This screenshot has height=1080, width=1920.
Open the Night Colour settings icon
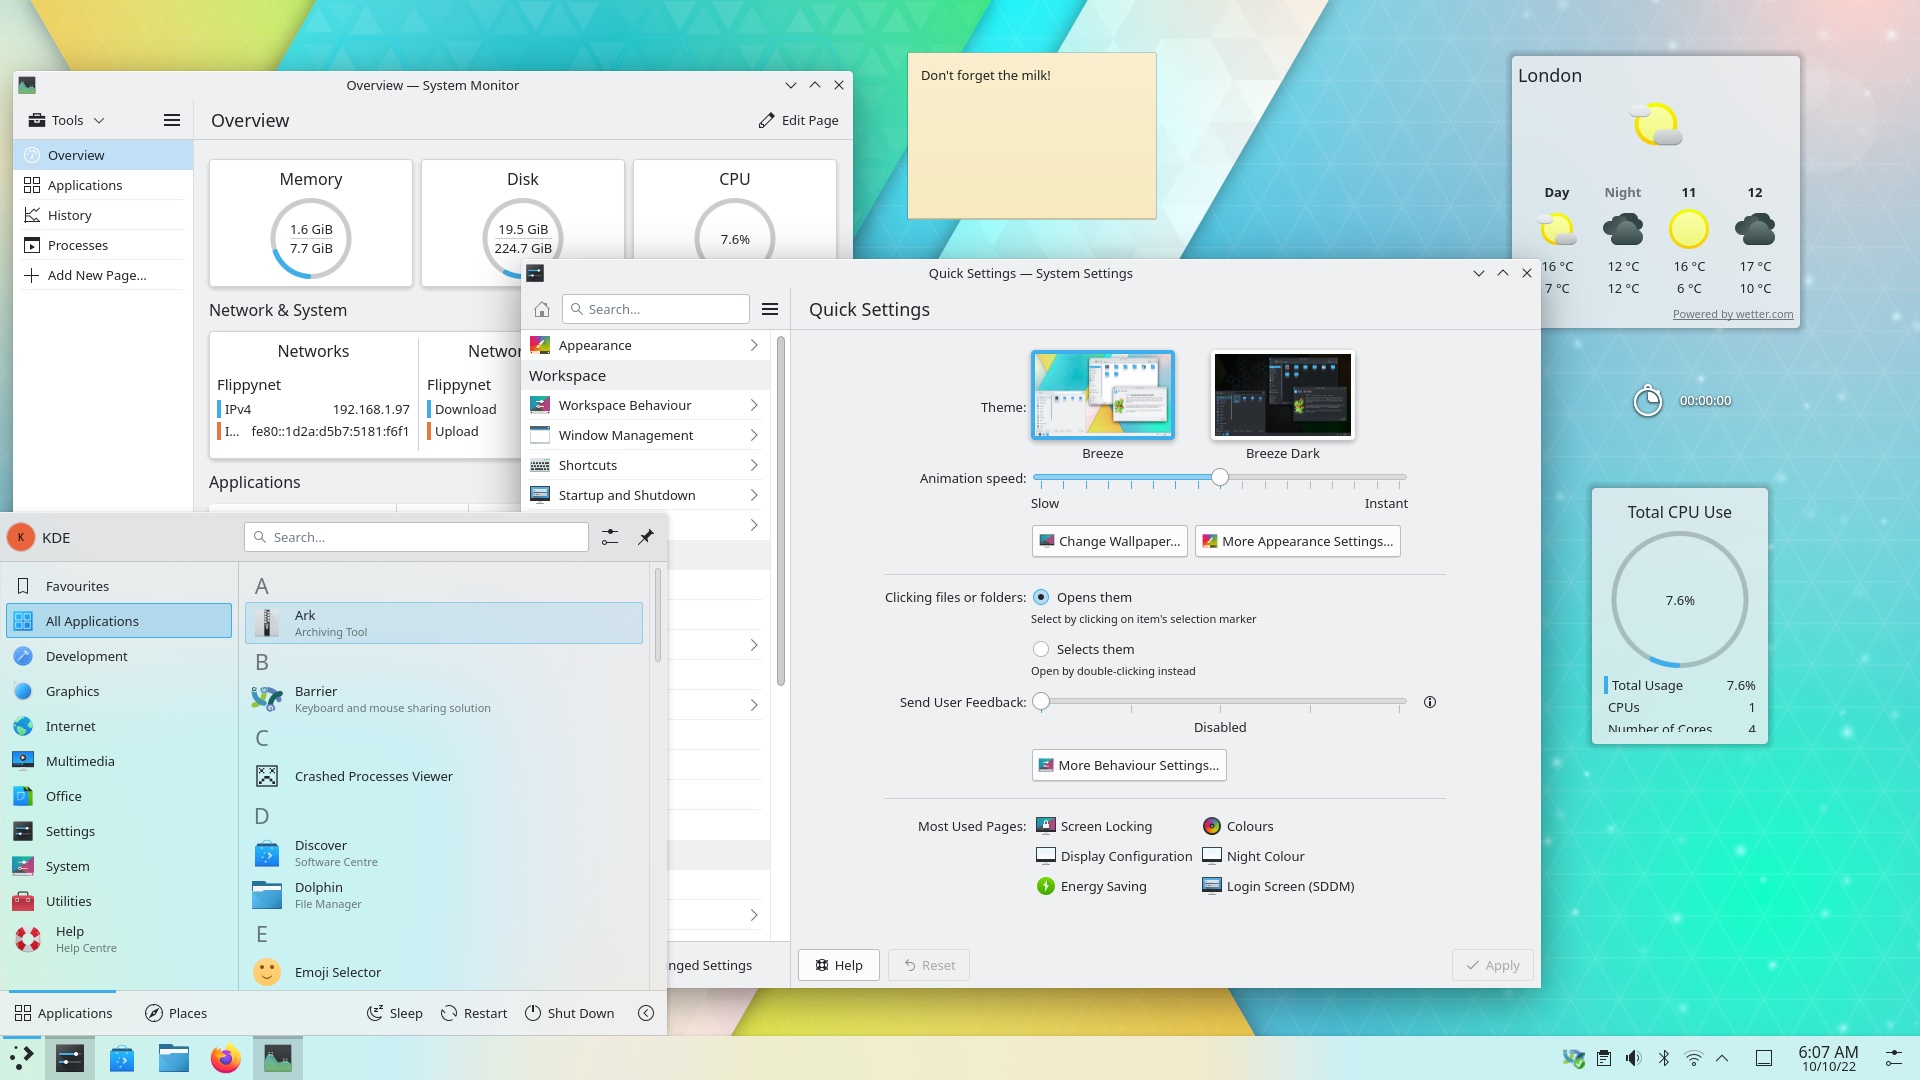coord(1211,856)
